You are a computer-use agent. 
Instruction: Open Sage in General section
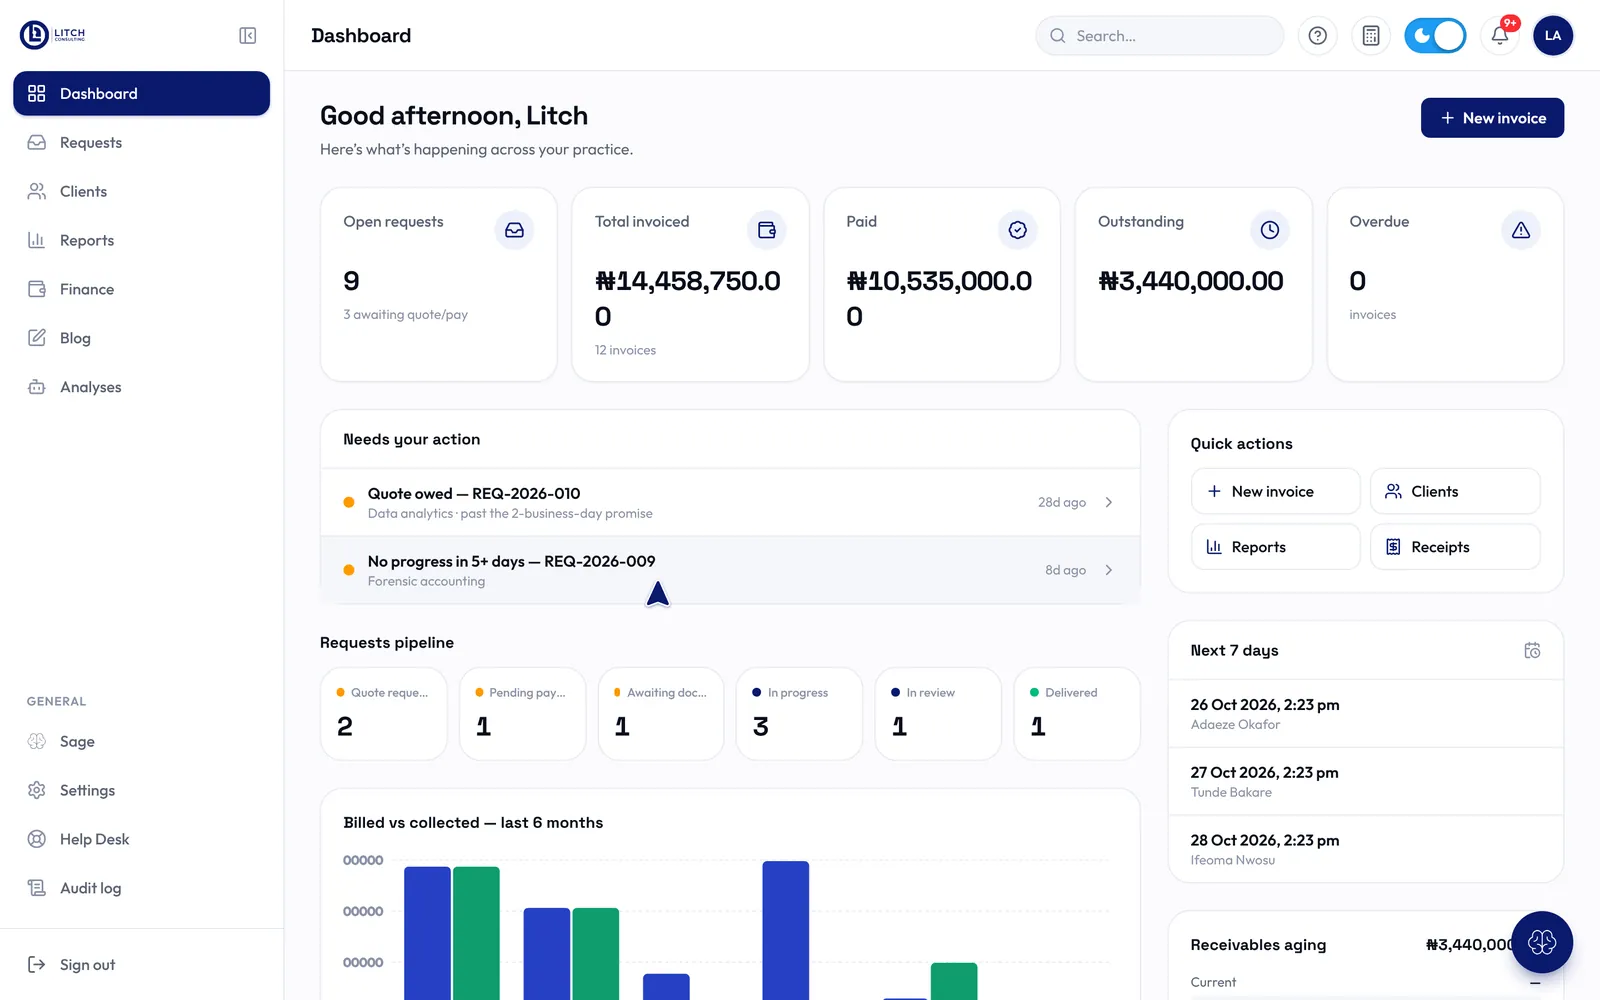(x=141, y=741)
